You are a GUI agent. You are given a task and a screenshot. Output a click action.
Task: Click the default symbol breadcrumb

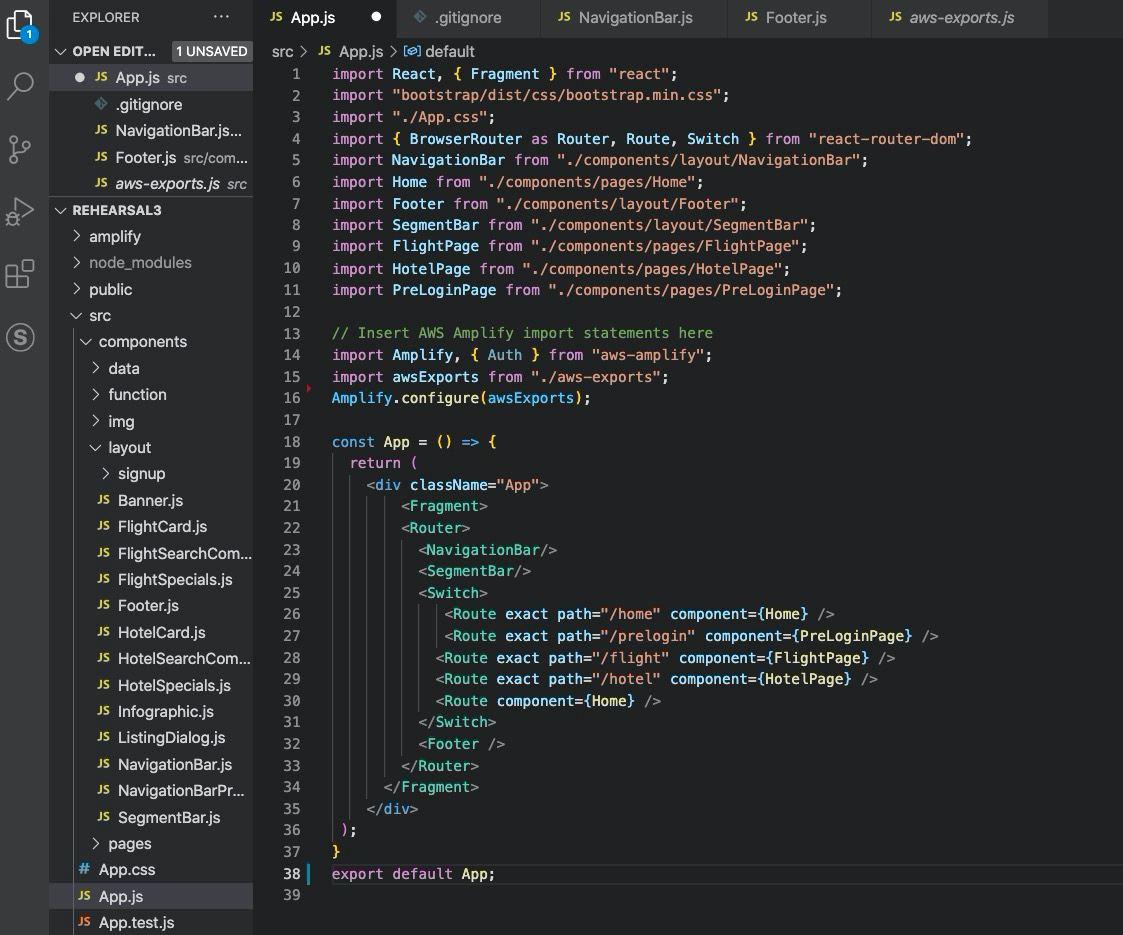449,51
